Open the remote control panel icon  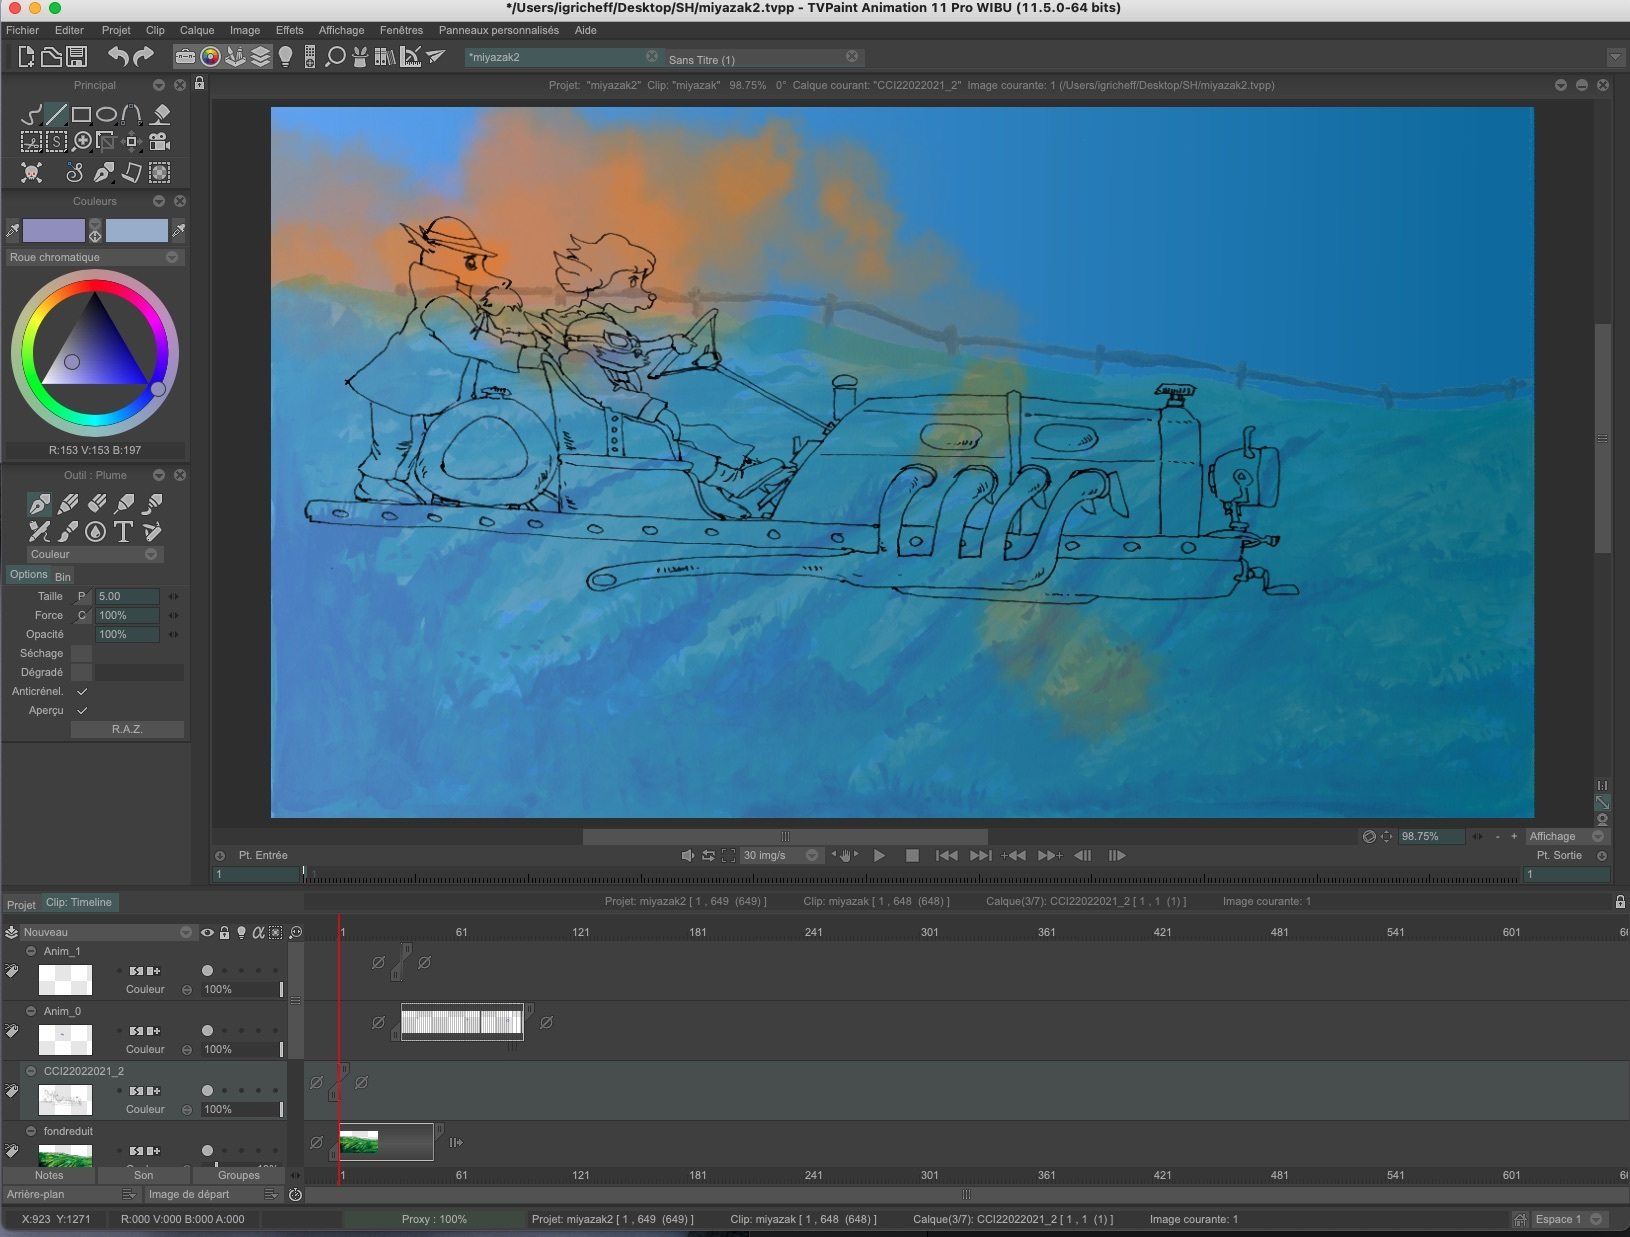pos(310,57)
